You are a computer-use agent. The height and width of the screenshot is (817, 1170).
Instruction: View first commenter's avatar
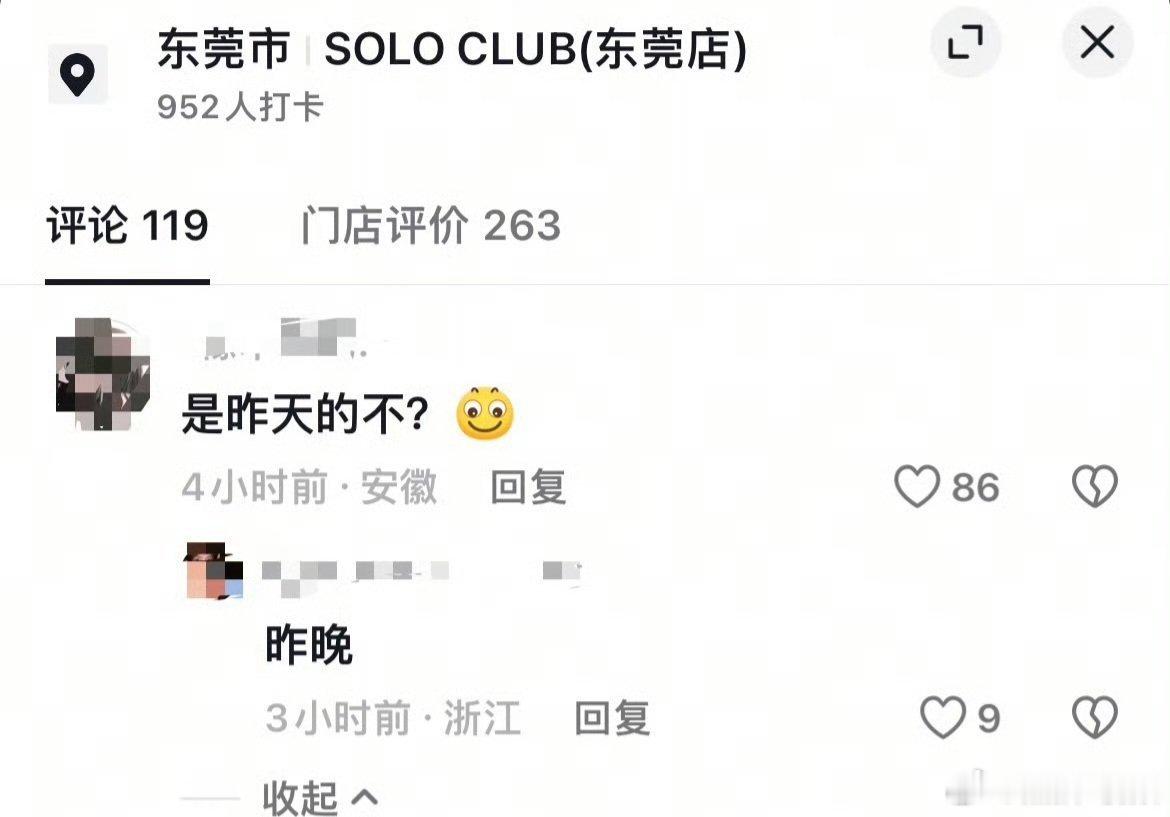pos(103,374)
